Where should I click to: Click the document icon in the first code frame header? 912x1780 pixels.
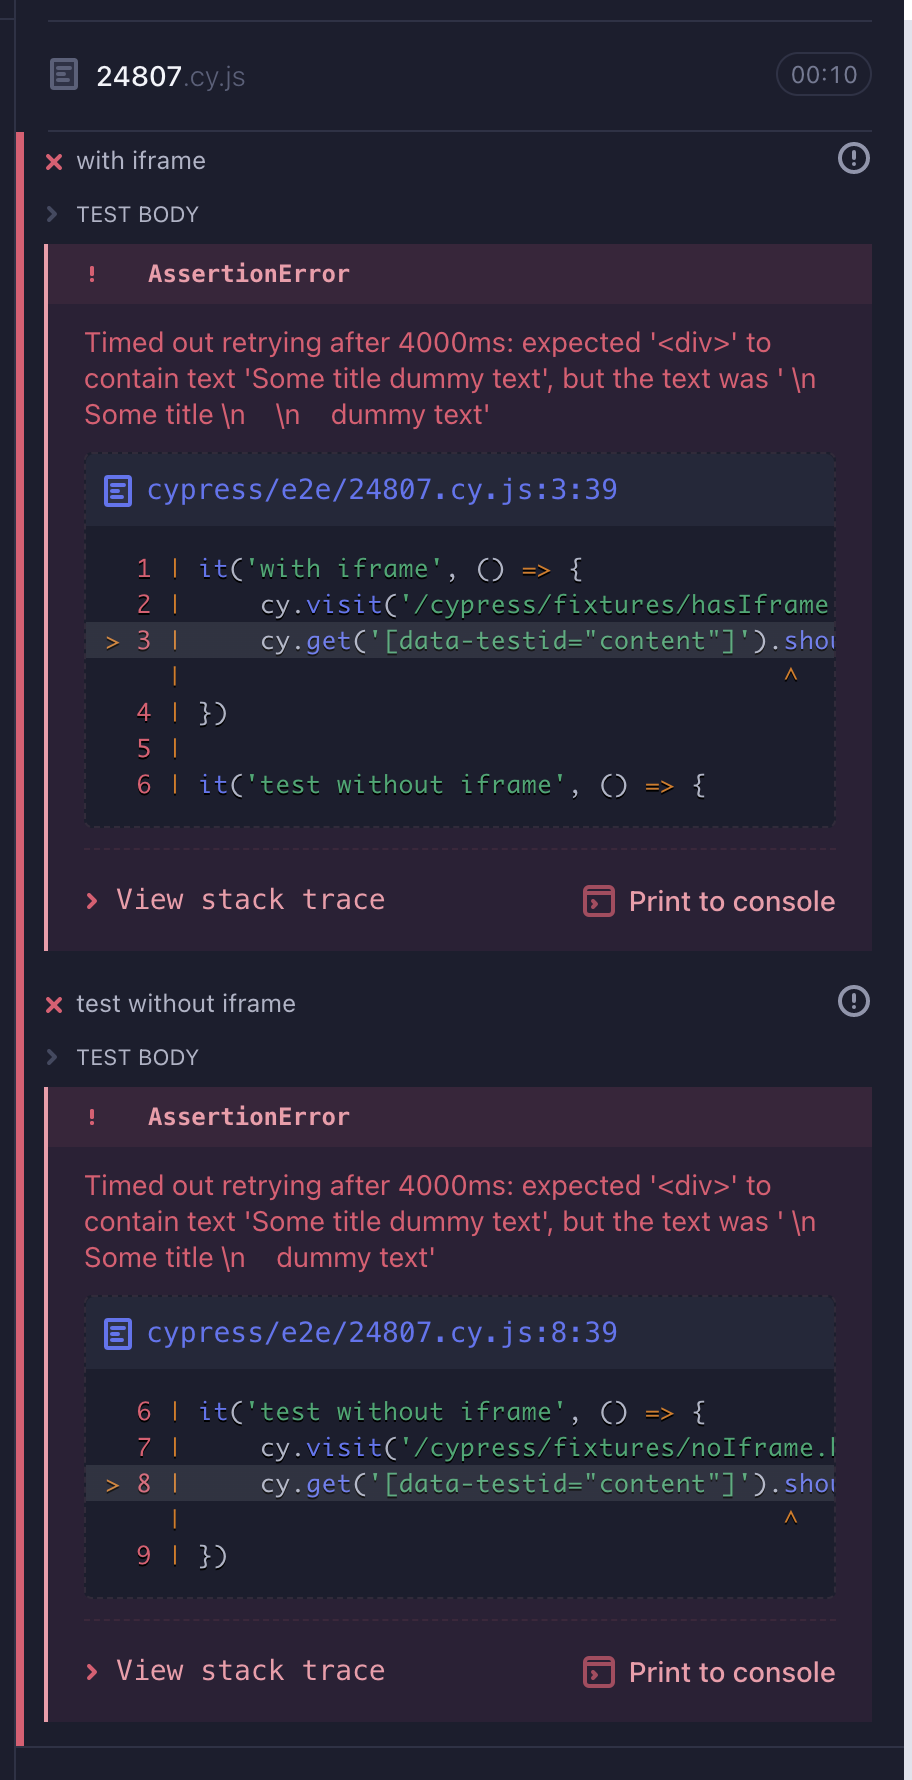coord(118,490)
